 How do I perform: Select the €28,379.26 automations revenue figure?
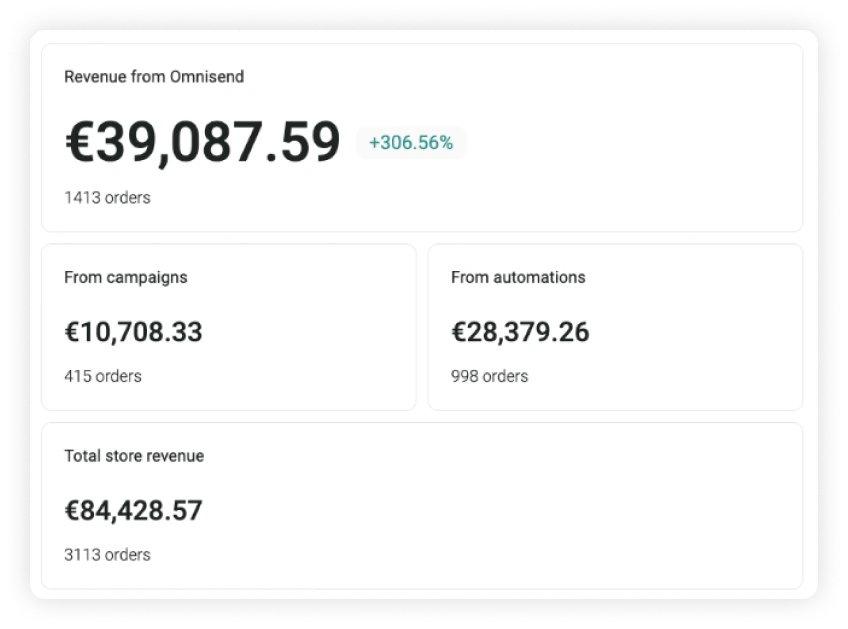tap(520, 332)
